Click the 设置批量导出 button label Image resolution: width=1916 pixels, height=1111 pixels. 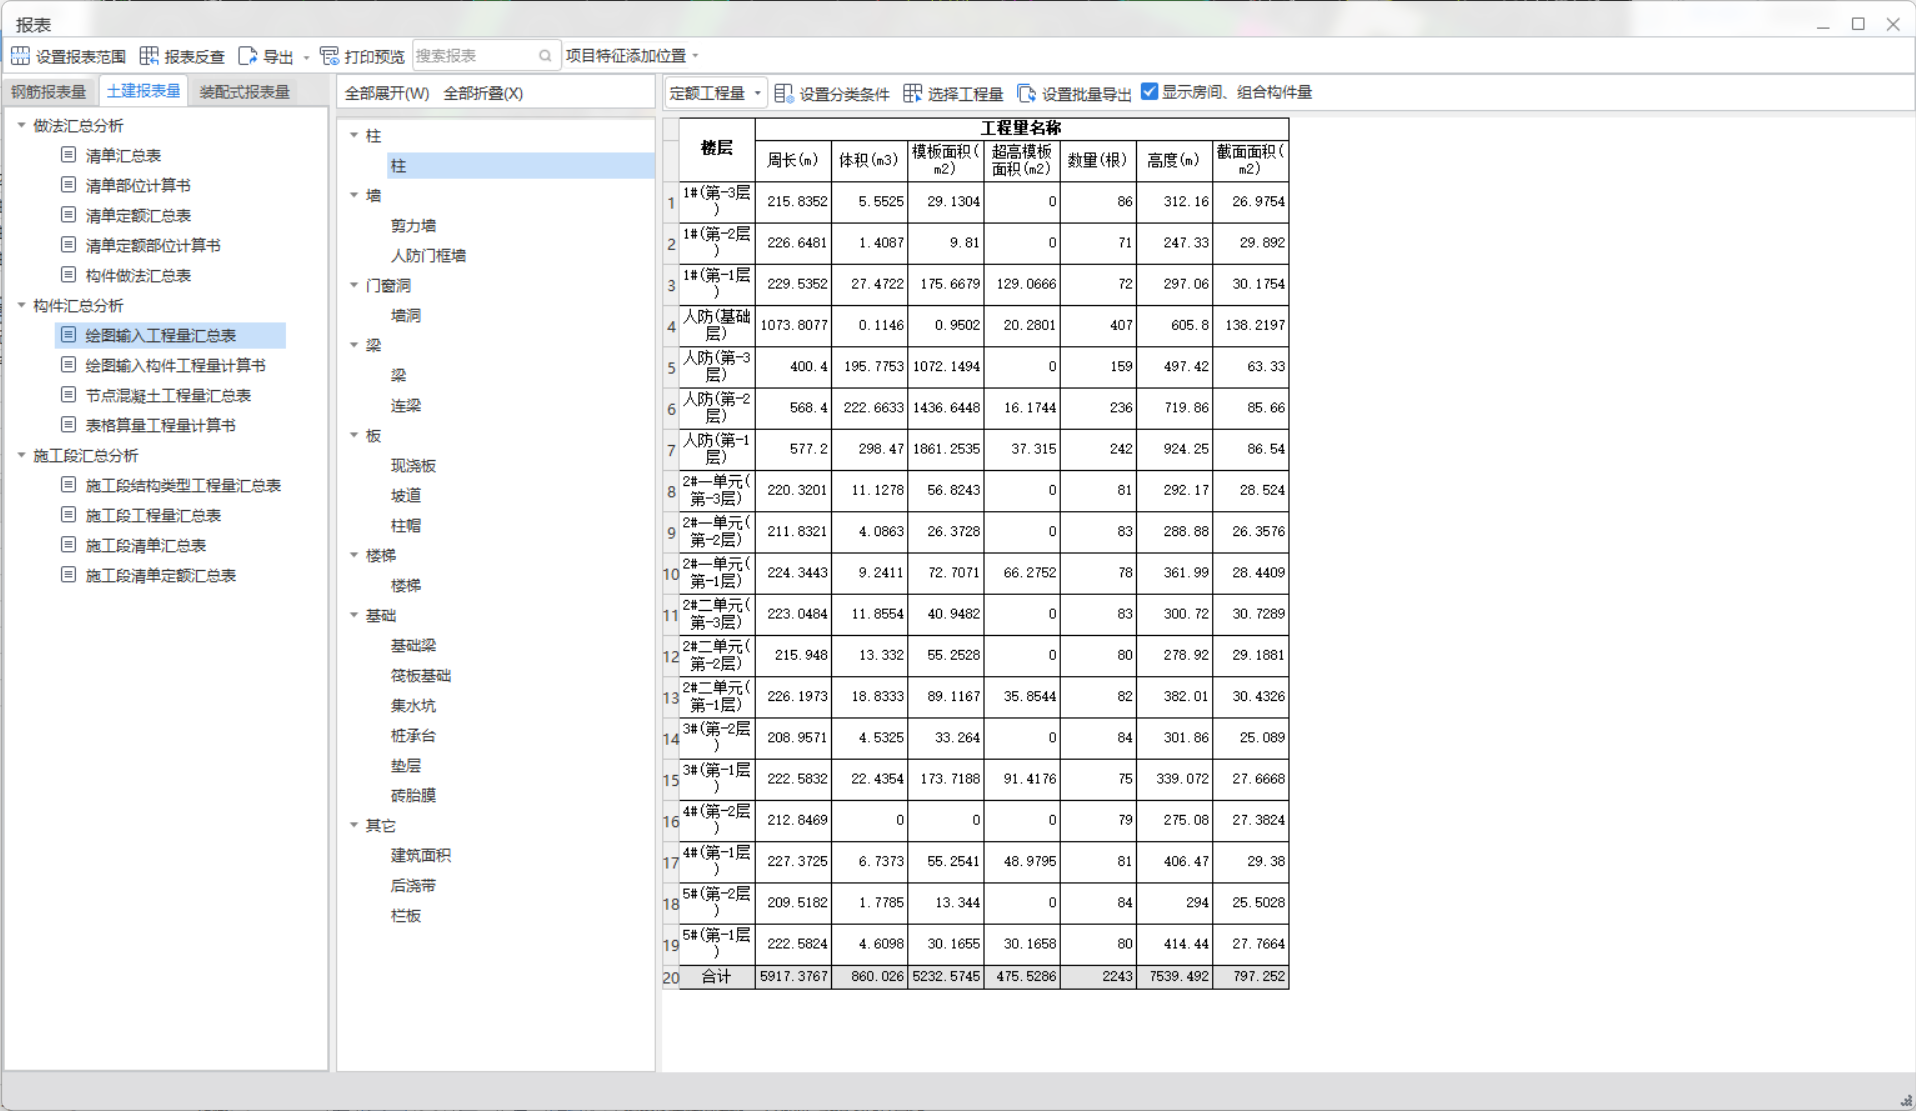(x=1087, y=94)
